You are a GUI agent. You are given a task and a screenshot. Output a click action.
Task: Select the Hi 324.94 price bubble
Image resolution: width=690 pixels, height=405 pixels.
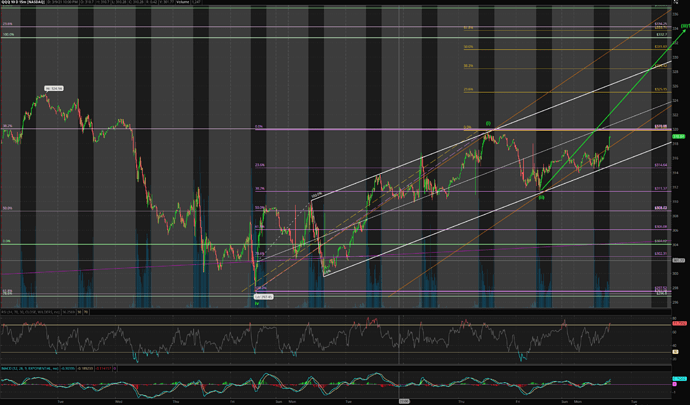pyautogui.click(x=53, y=89)
